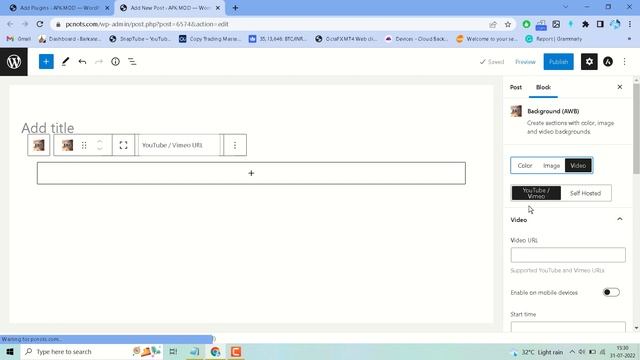Screen dimensions: 640x360
Task: Open the Copy Trading bookmark
Action: point(210,39)
